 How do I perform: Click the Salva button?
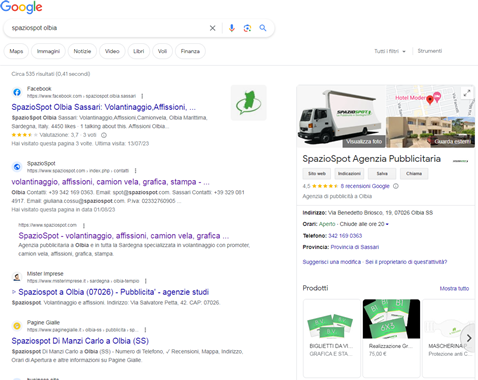pos(382,174)
